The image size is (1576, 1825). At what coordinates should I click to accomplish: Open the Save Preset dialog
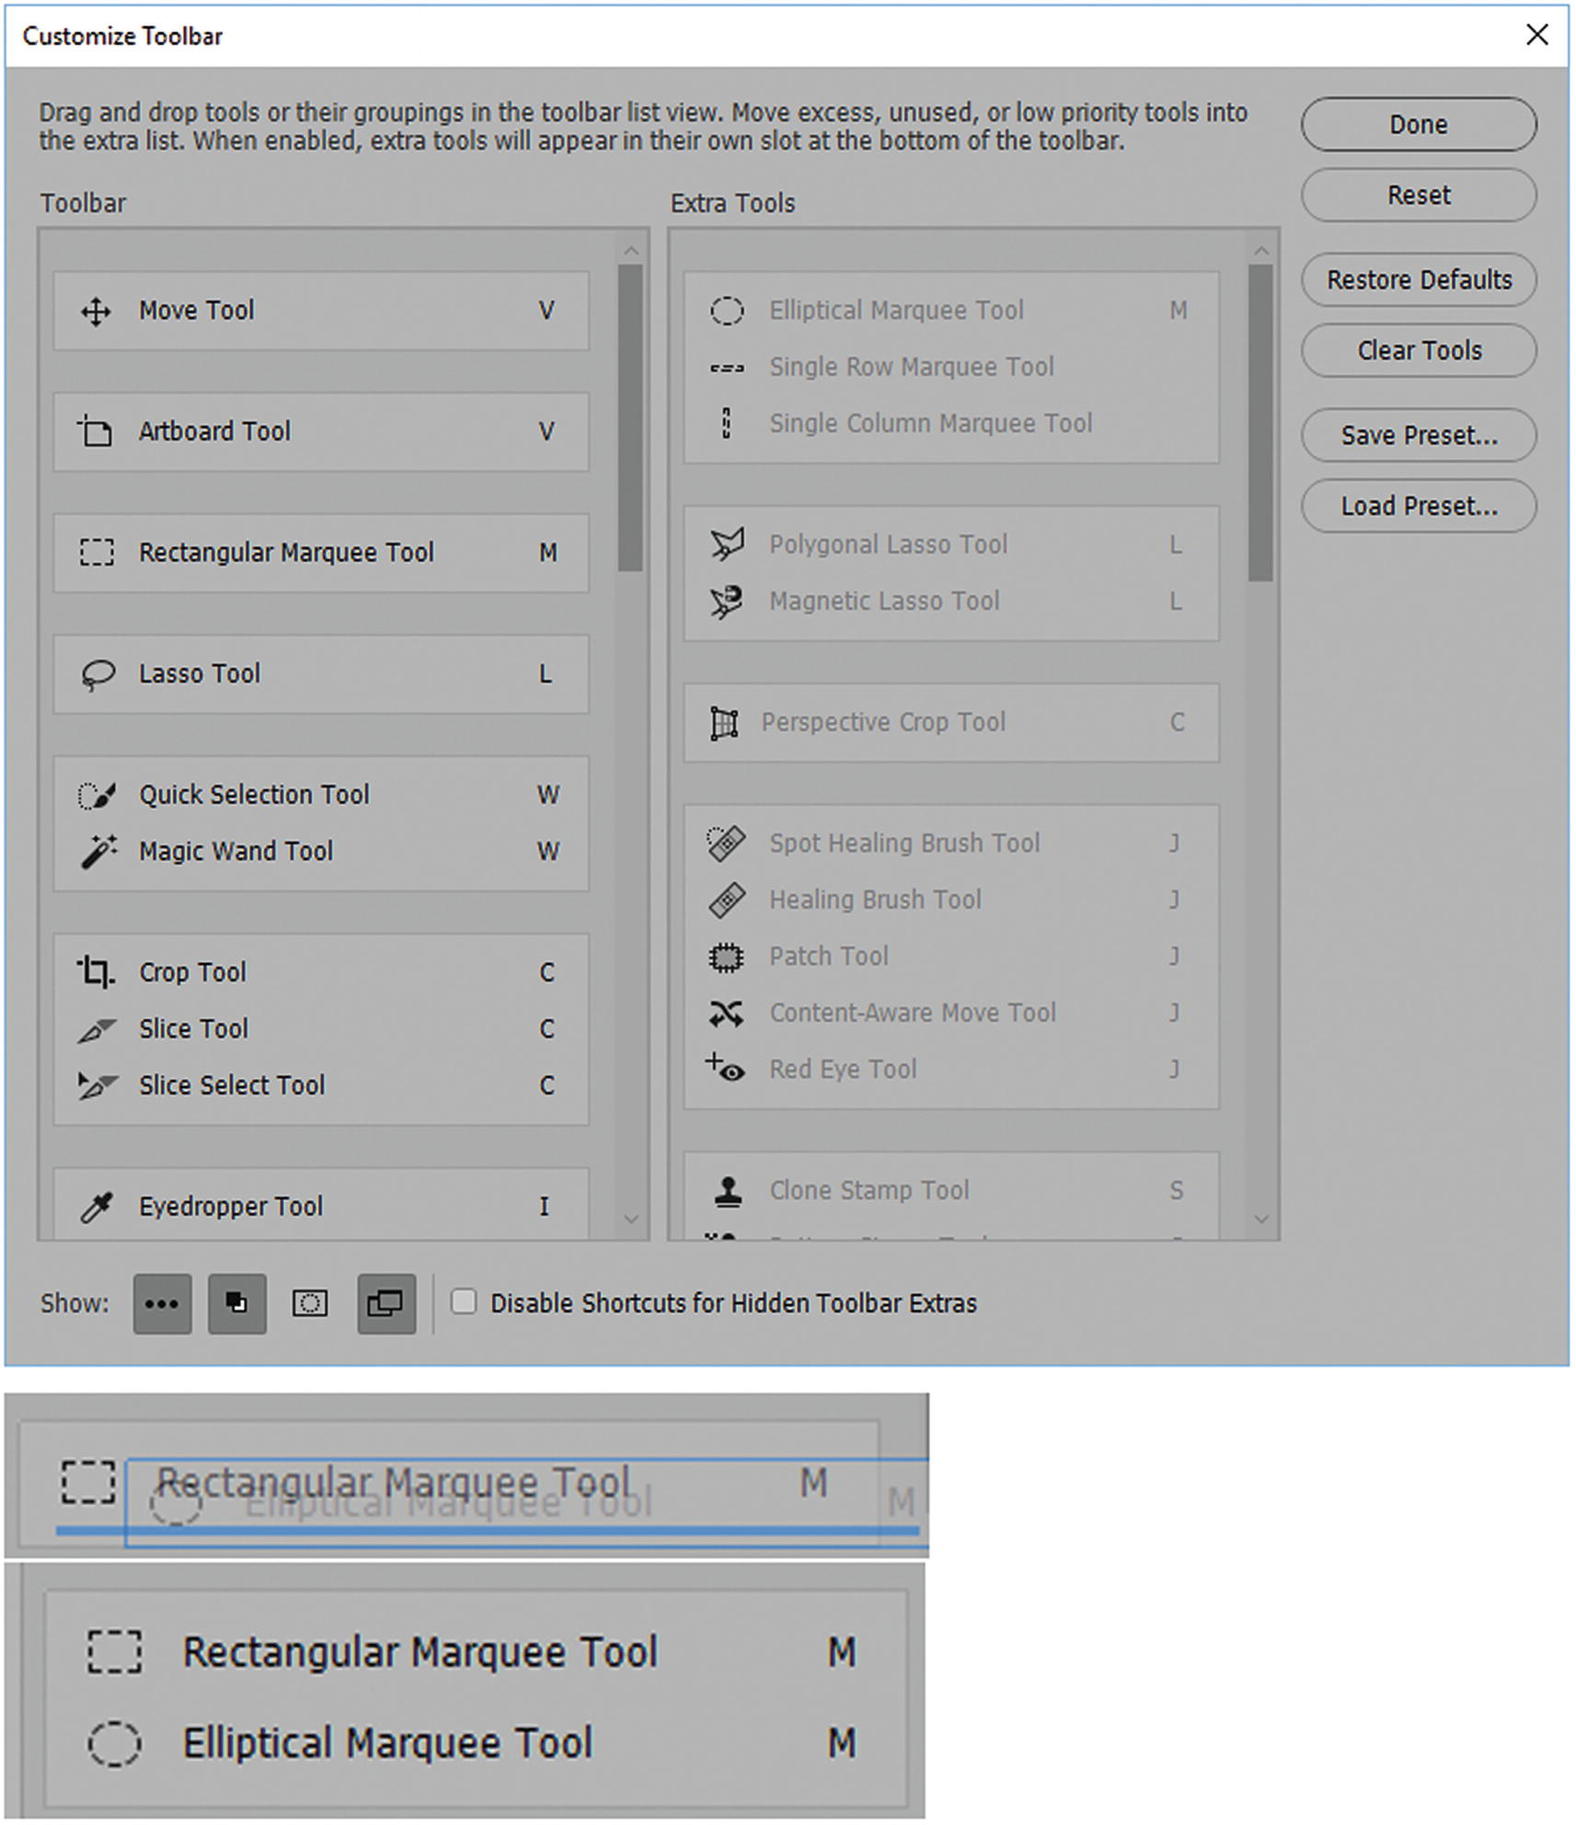(1418, 436)
